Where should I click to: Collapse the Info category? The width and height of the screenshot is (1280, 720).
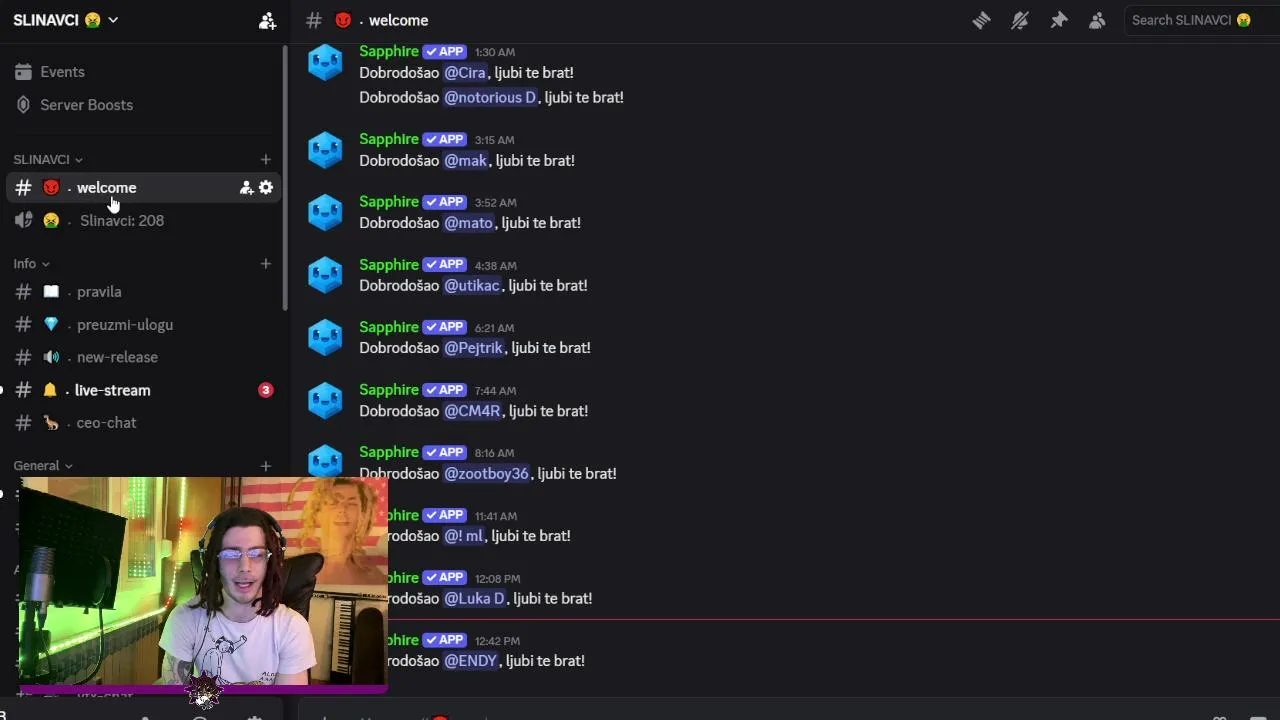tap(31, 264)
